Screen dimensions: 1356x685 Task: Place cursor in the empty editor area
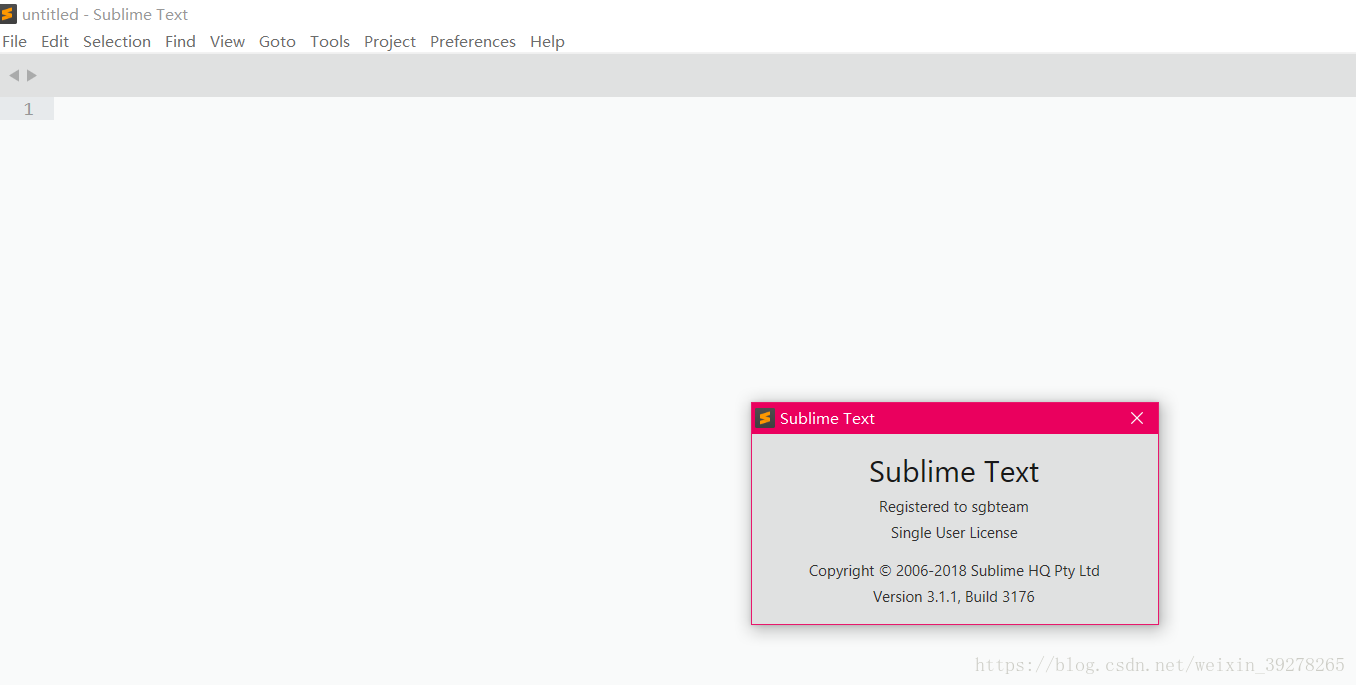coord(400,300)
